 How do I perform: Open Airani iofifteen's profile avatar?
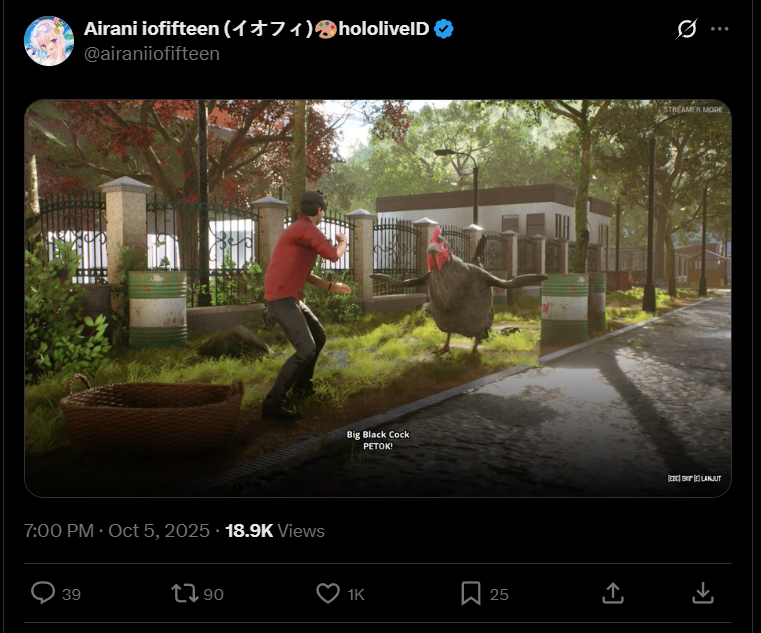tap(49, 41)
